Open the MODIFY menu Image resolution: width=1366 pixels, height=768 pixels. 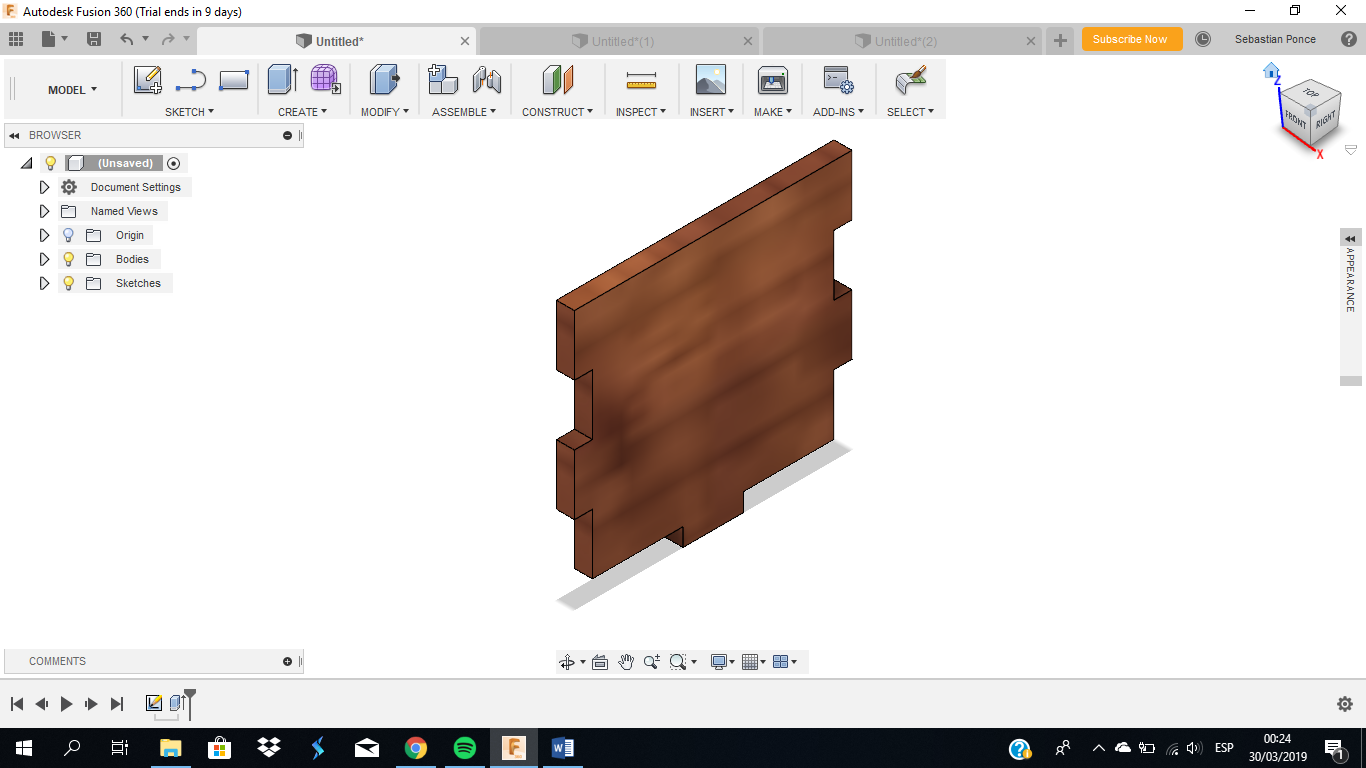coord(385,112)
